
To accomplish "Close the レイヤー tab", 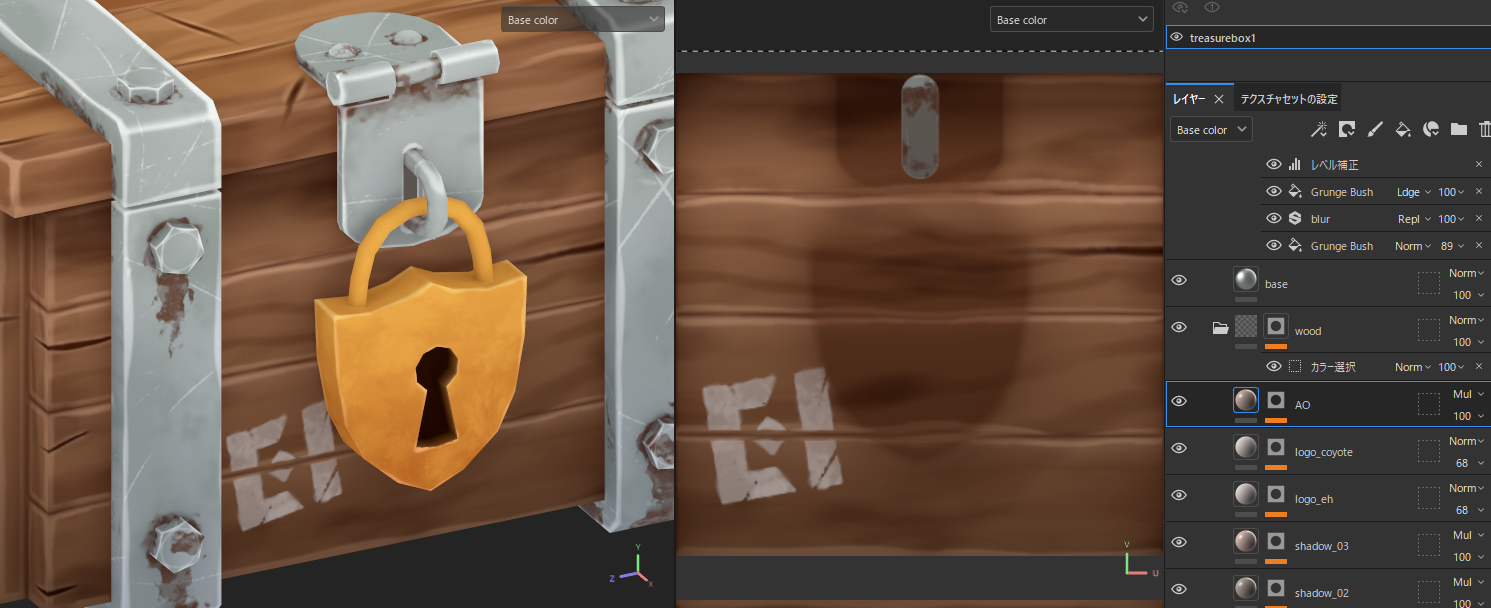I will point(1219,99).
